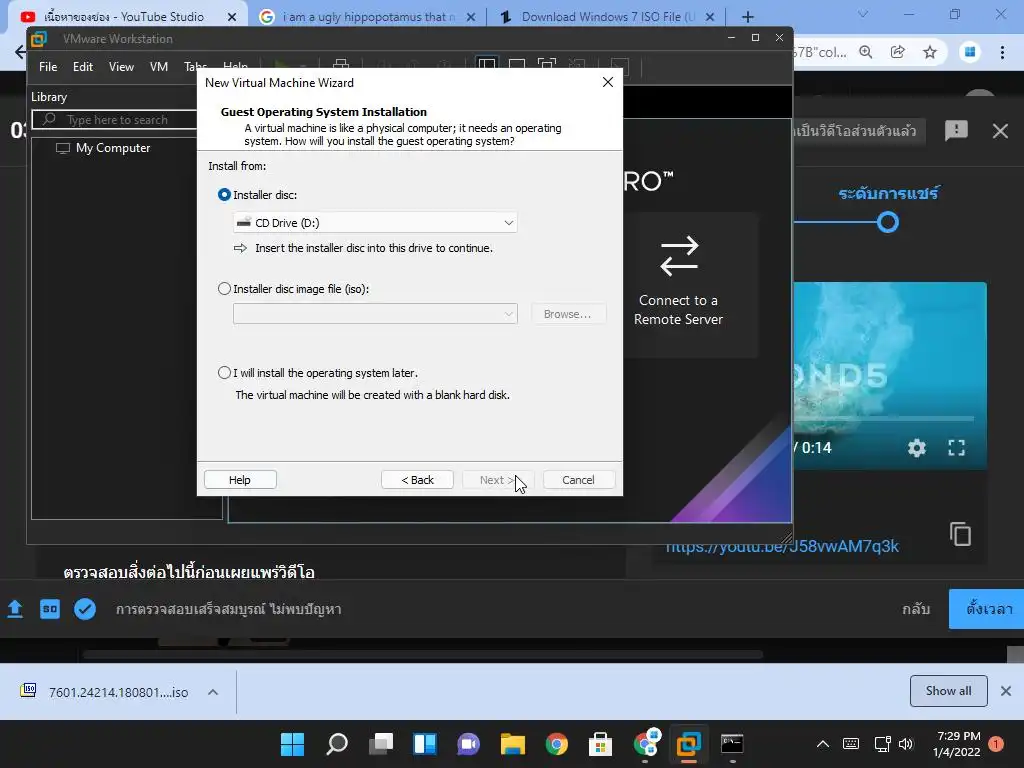Screen dimensions: 1024x768
Task: Open the youtu.be video link
Action: pos(782,547)
